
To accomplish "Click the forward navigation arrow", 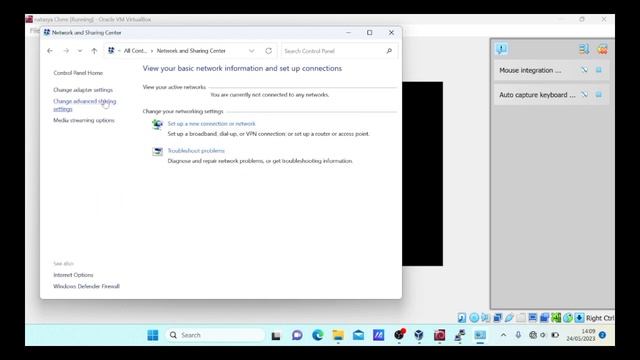I will (x=66, y=51).
